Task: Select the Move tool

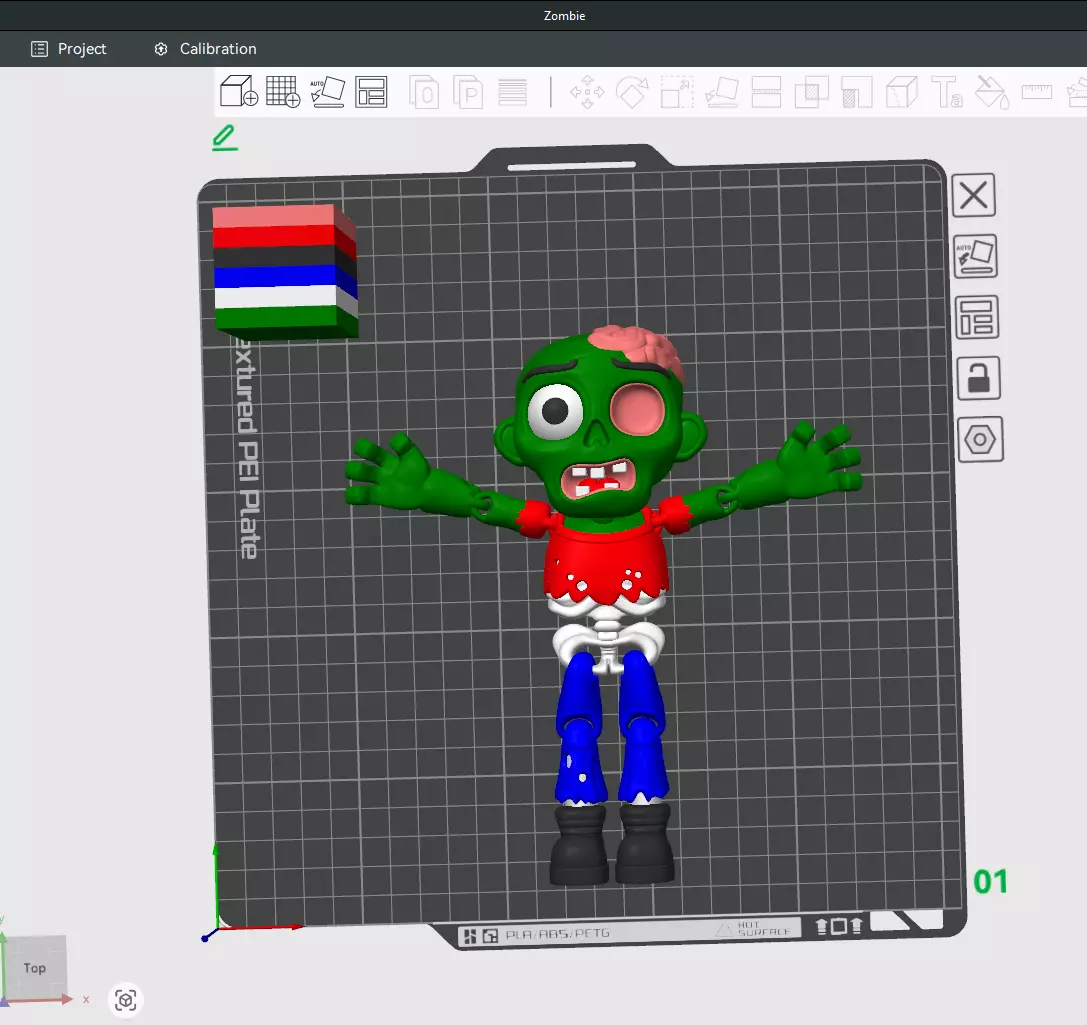Action: tap(587, 91)
